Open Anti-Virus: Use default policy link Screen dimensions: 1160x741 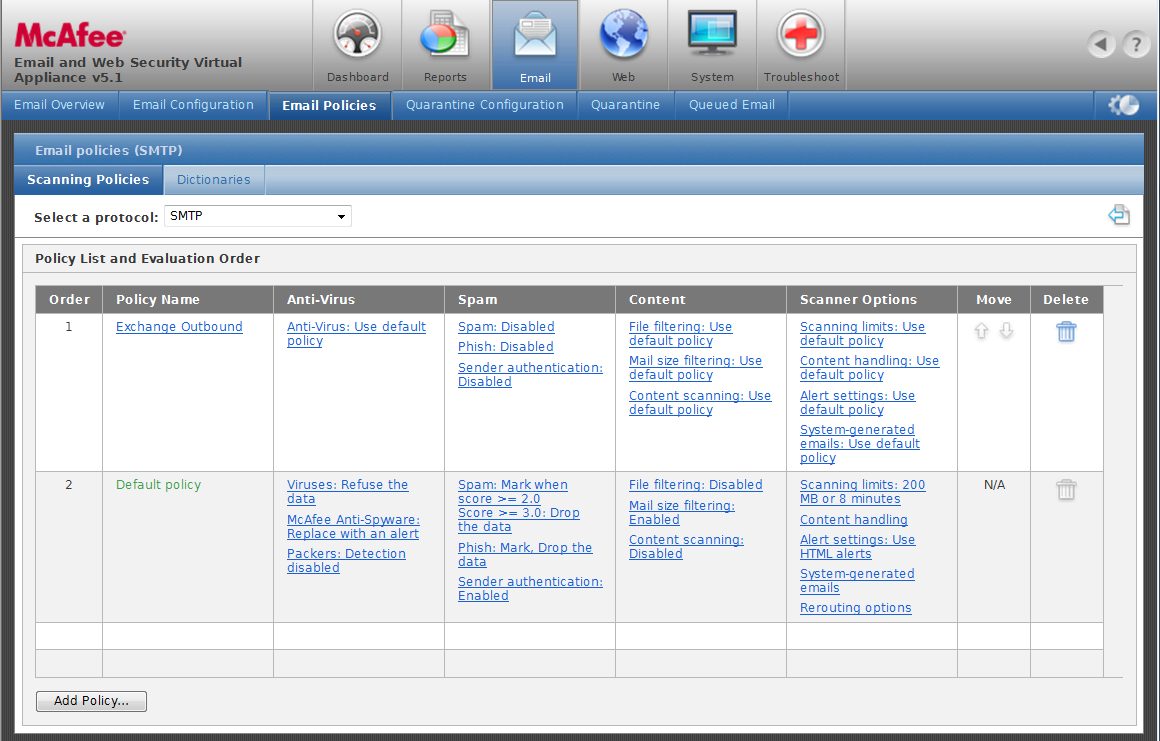click(356, 334)
